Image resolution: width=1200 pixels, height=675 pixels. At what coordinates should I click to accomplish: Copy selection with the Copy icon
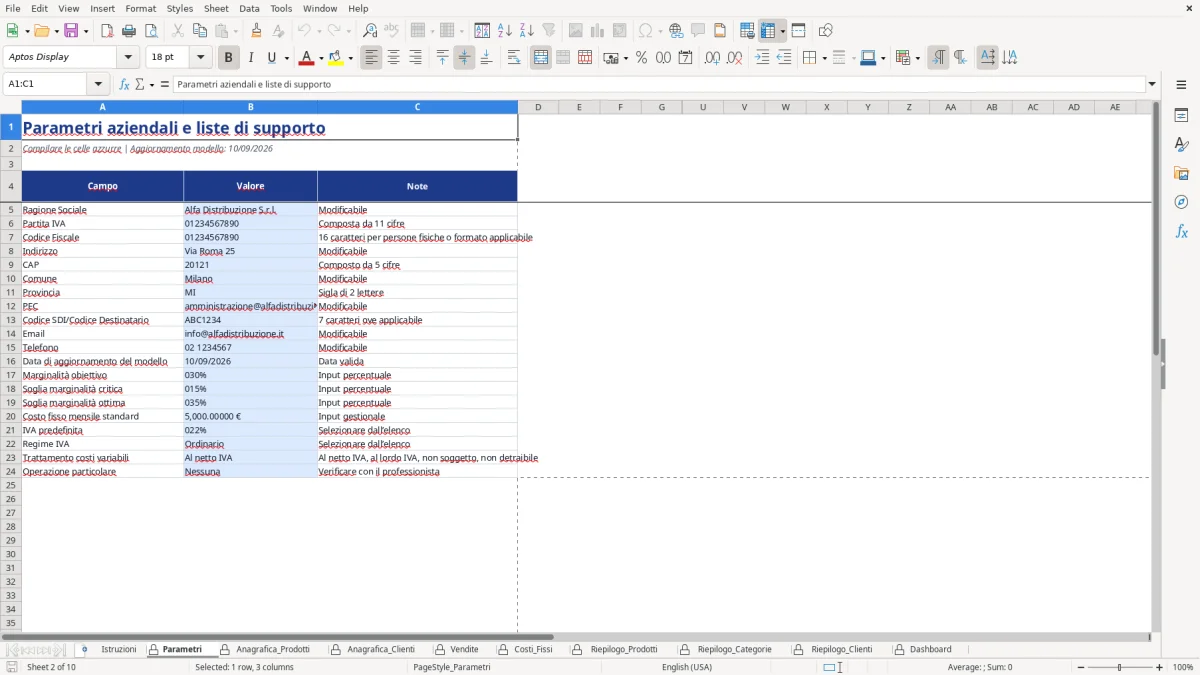tap(200, 31)
